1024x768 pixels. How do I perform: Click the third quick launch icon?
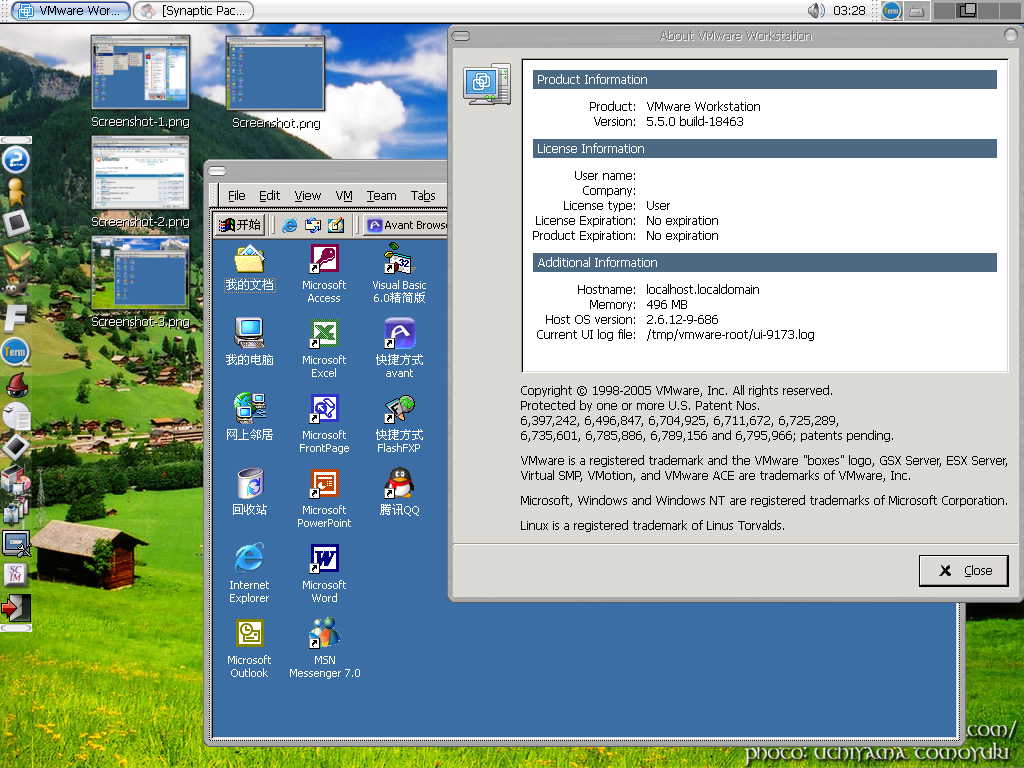[x=336, y=225]
